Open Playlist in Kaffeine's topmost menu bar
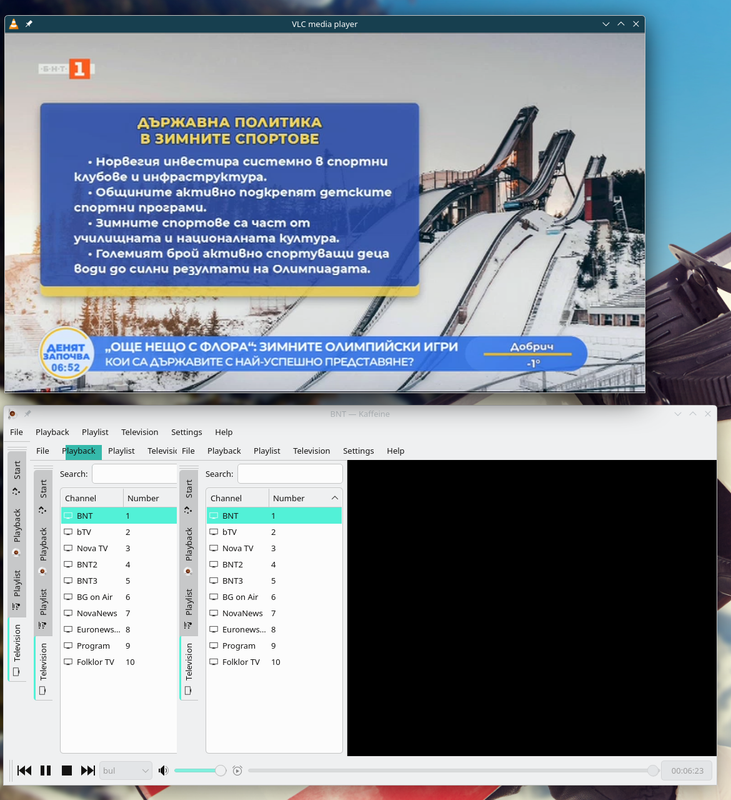The image size is (731, 800). coord(95,432)
